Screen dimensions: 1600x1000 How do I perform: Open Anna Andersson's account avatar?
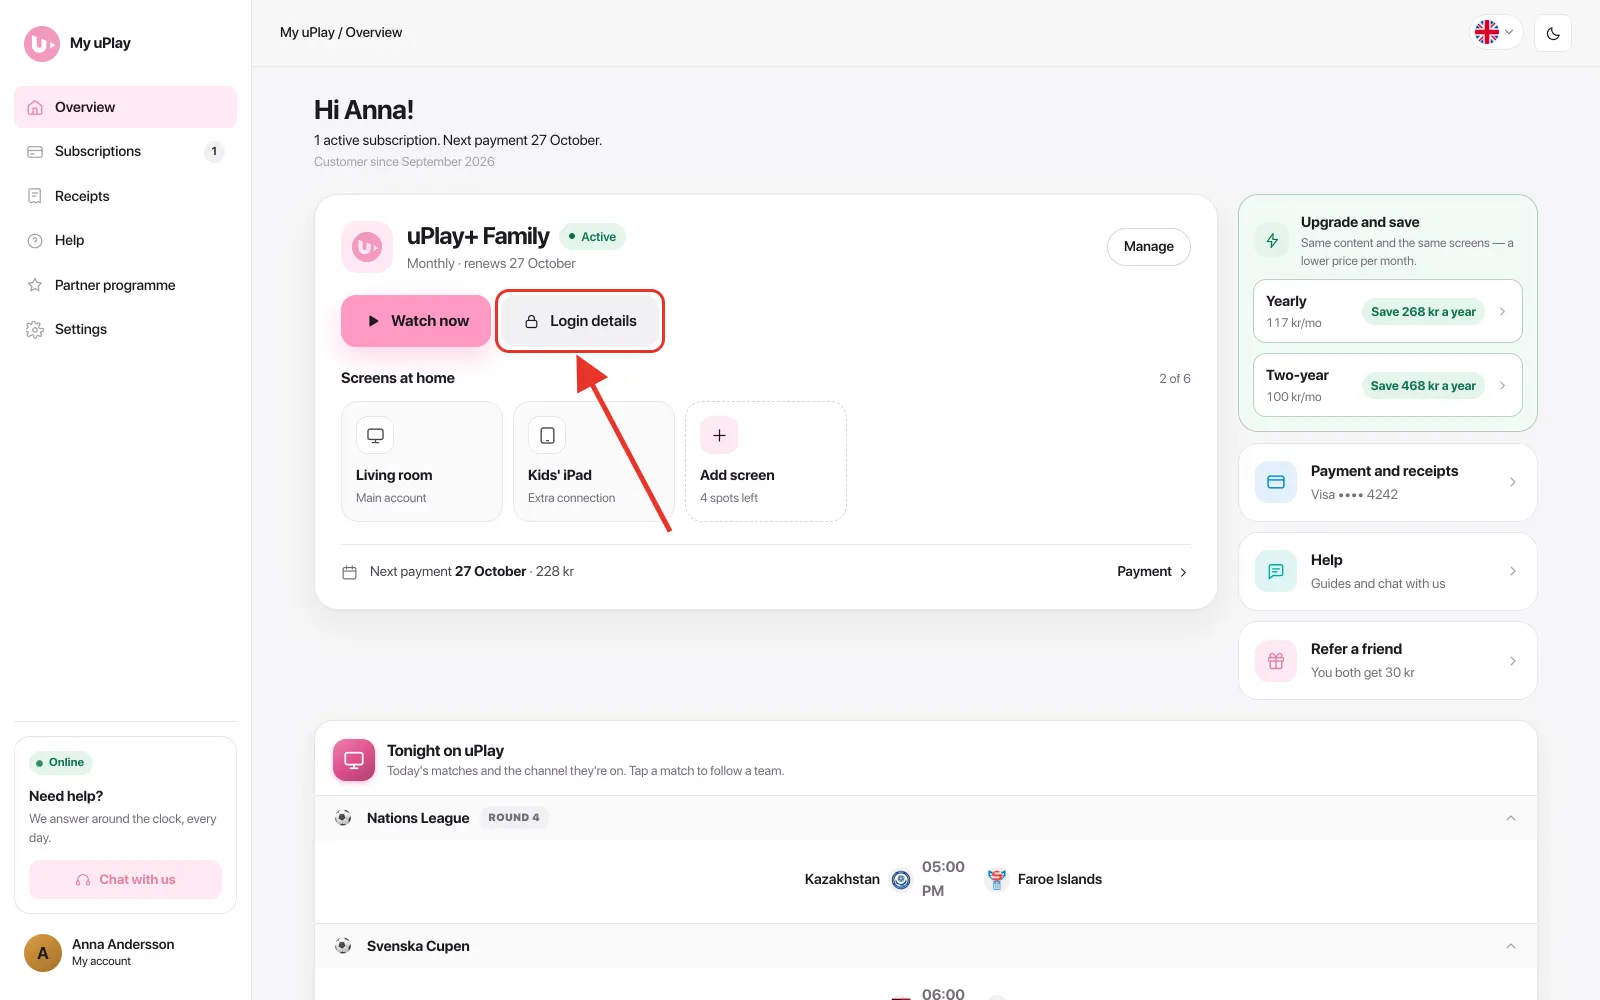point(43,953)
